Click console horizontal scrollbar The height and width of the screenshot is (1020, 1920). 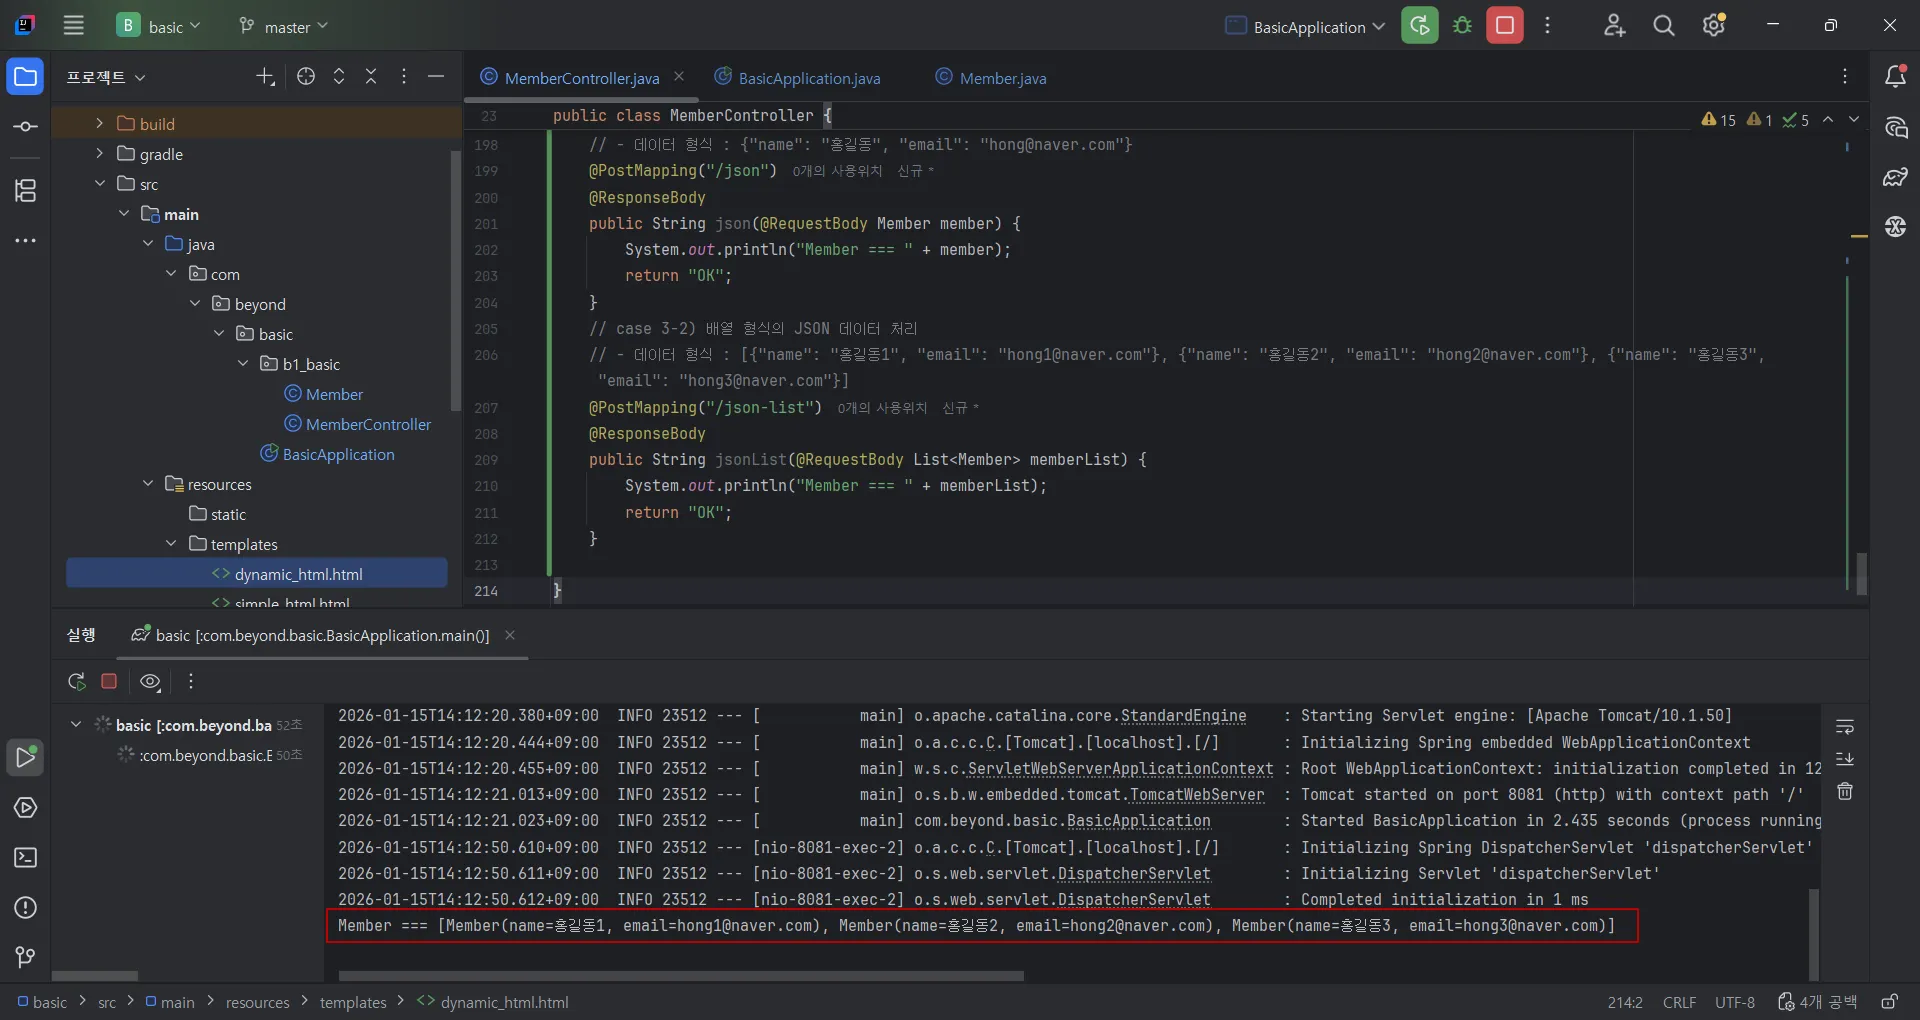click(x=681, y=975)
